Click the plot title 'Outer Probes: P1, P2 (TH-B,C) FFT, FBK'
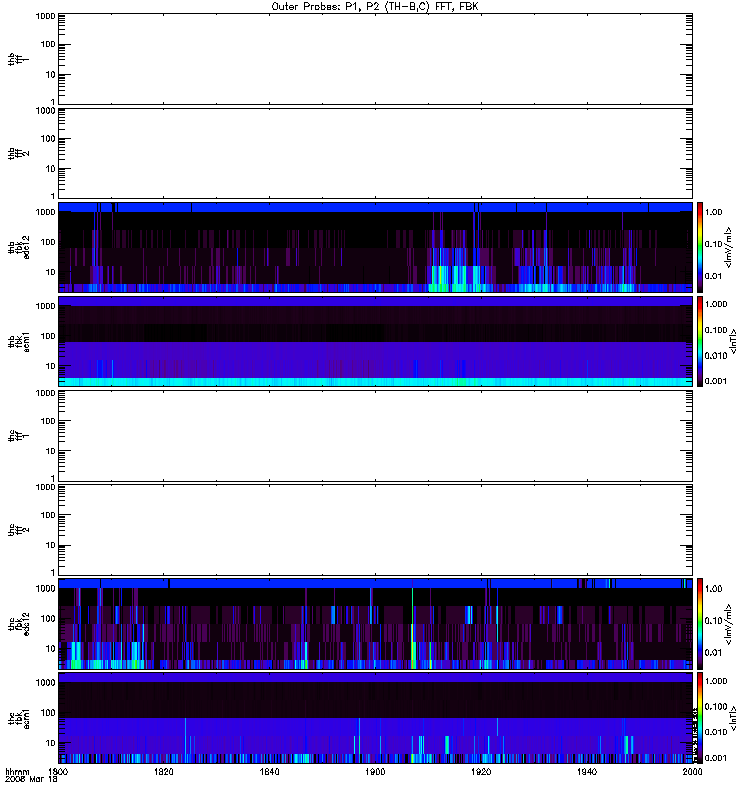 click(x=375, y=7)
